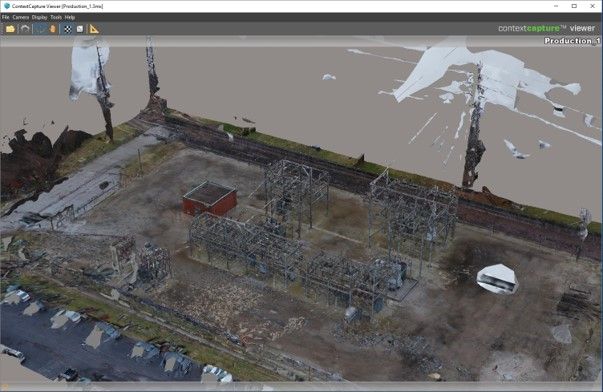Close the ContextCapture Viewer window
Viewport: 603px width, 392px height.
click(593, 6)
